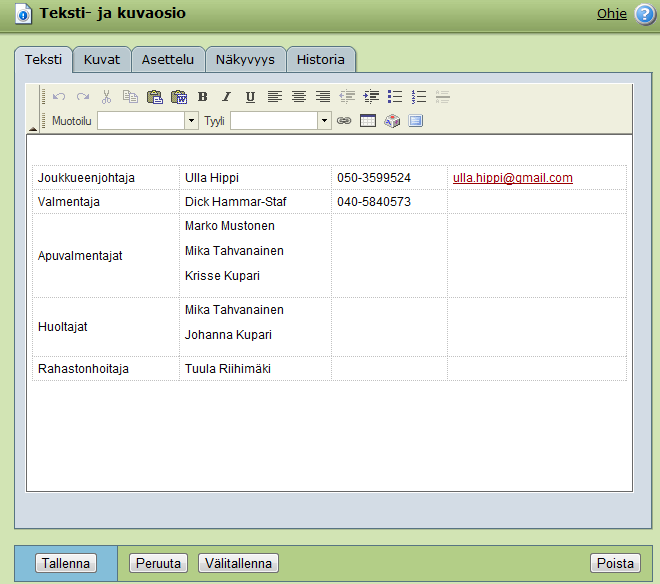This screenshot has width=660, height=584.
Task: Copy selection with the copy icon
Action: click(130, 97)
